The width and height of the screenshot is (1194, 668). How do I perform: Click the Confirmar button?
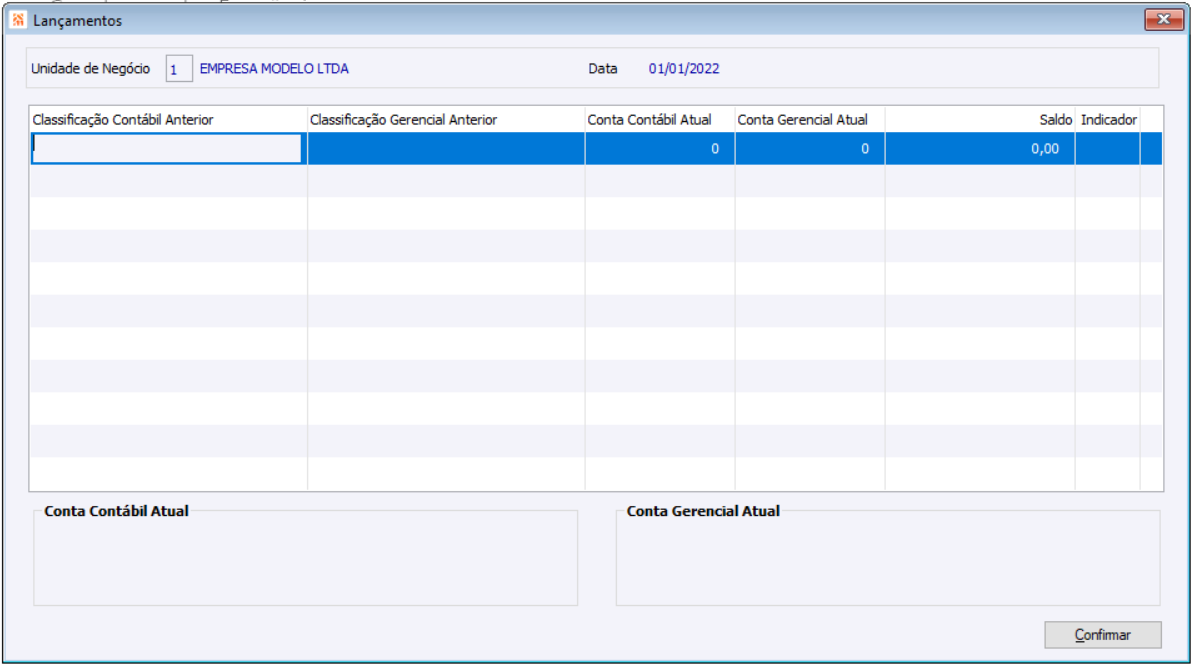(x=1102, y=634)
